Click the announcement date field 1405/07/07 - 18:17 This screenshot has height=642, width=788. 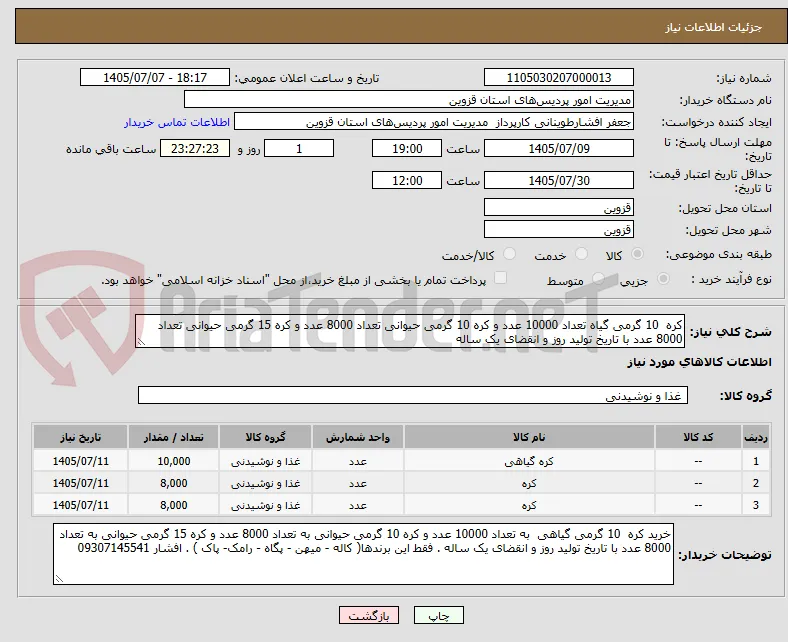point(155,77)
